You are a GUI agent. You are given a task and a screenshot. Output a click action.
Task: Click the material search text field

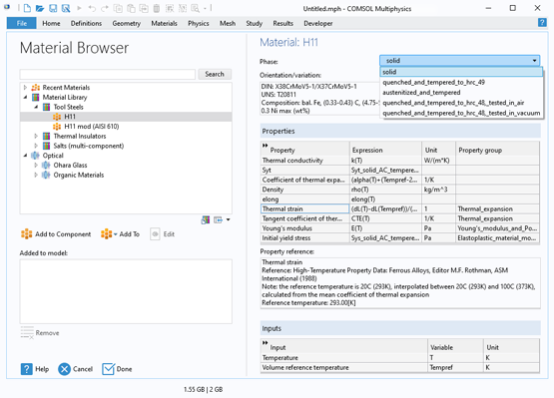point(107,74)
